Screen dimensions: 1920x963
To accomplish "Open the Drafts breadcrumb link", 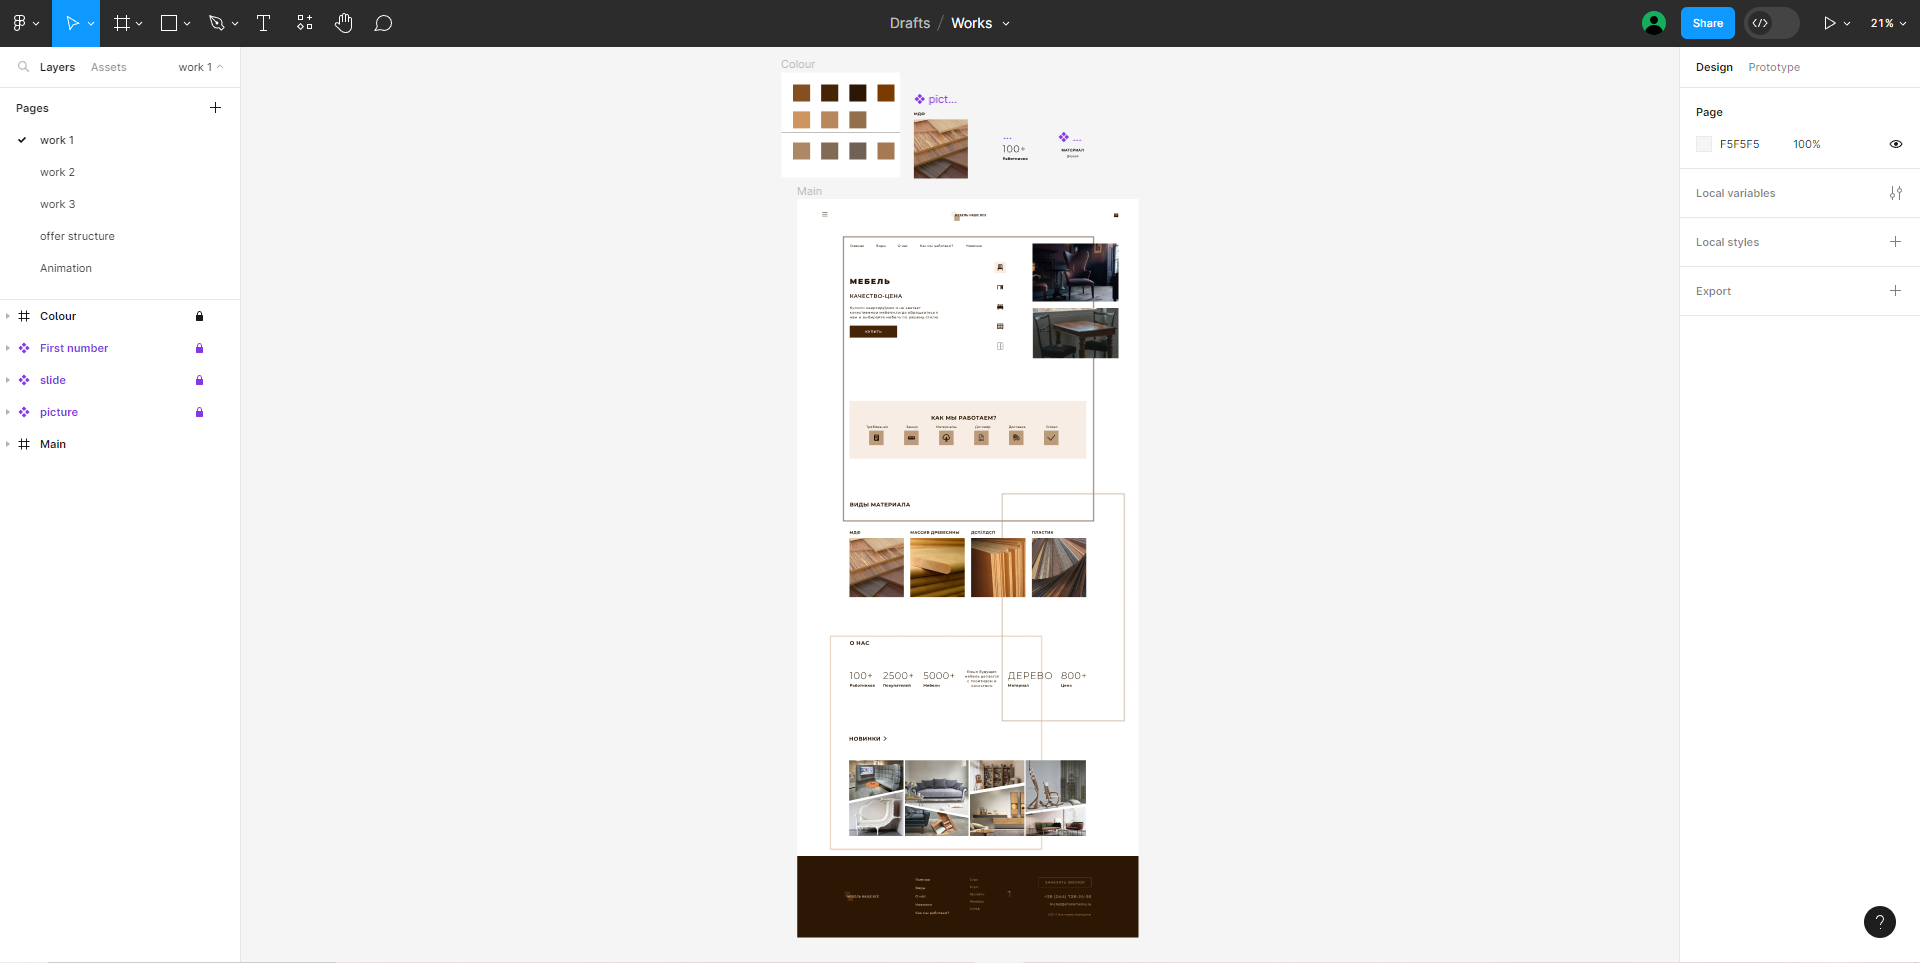I will click(x=910, y=23).
